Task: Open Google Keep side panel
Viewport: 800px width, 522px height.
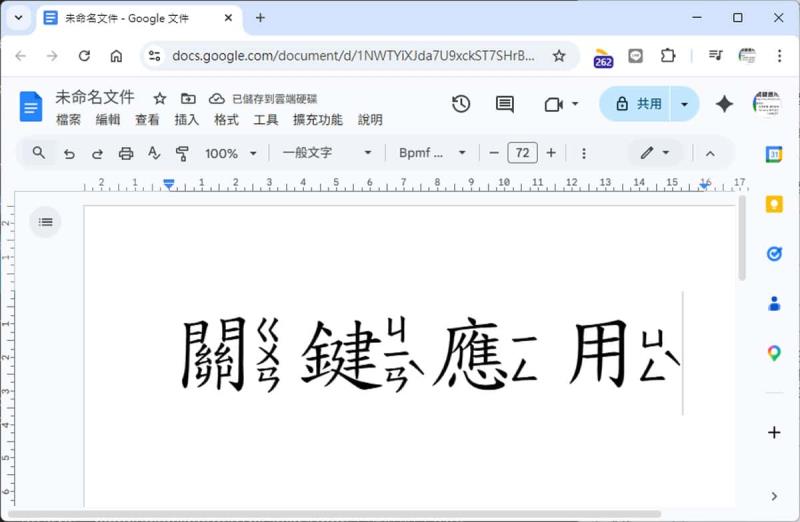Action: tap(774, 204)
